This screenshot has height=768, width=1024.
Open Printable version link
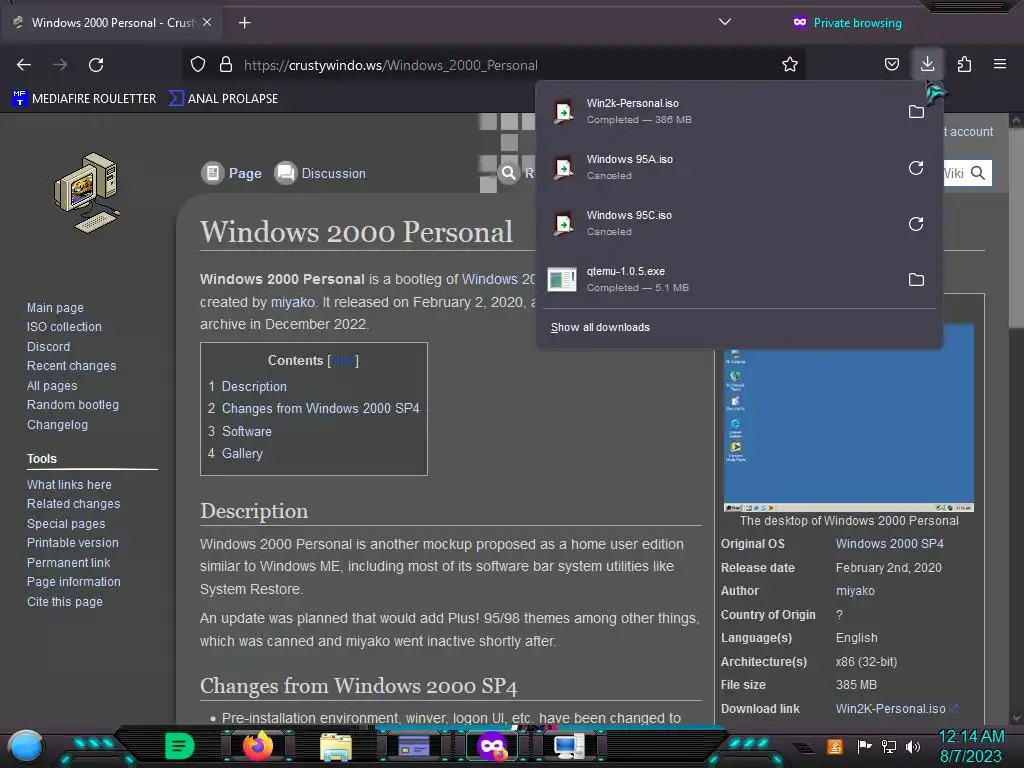[x=72, y=543]
